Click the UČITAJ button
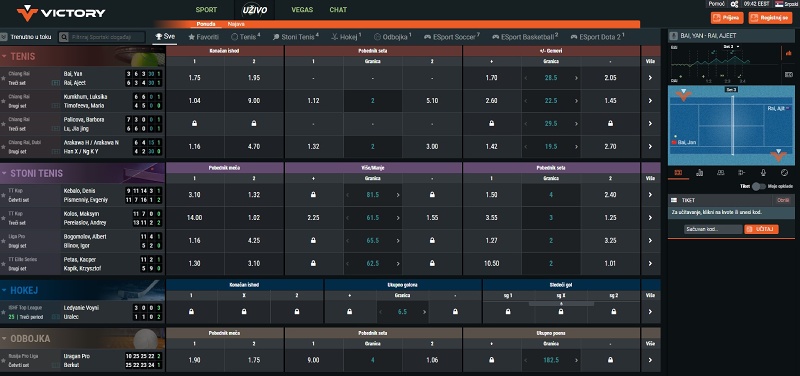 pos(761,229)
